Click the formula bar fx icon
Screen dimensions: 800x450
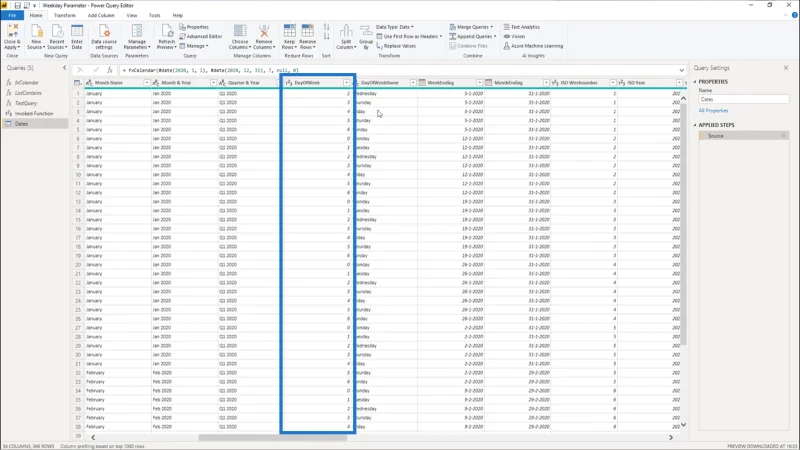click(110, 70)
